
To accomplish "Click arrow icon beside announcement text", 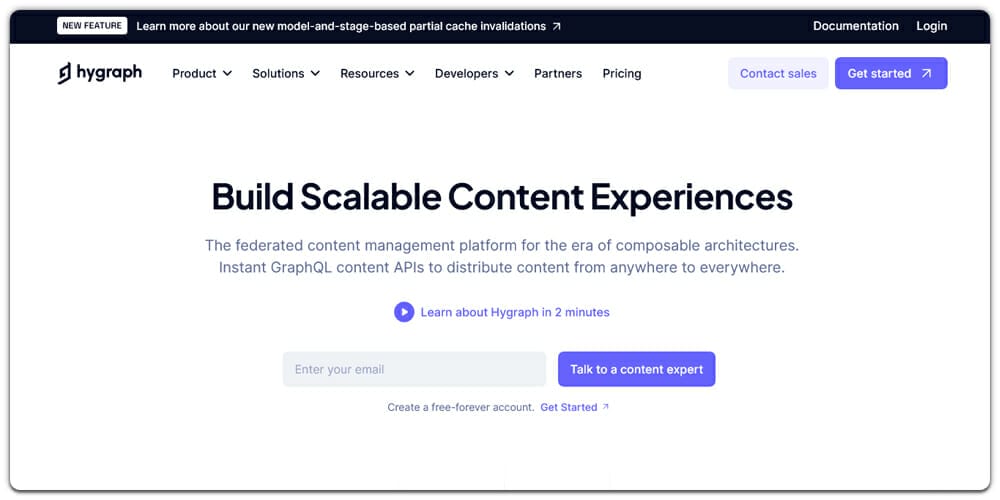I will (x=557, y=26).
